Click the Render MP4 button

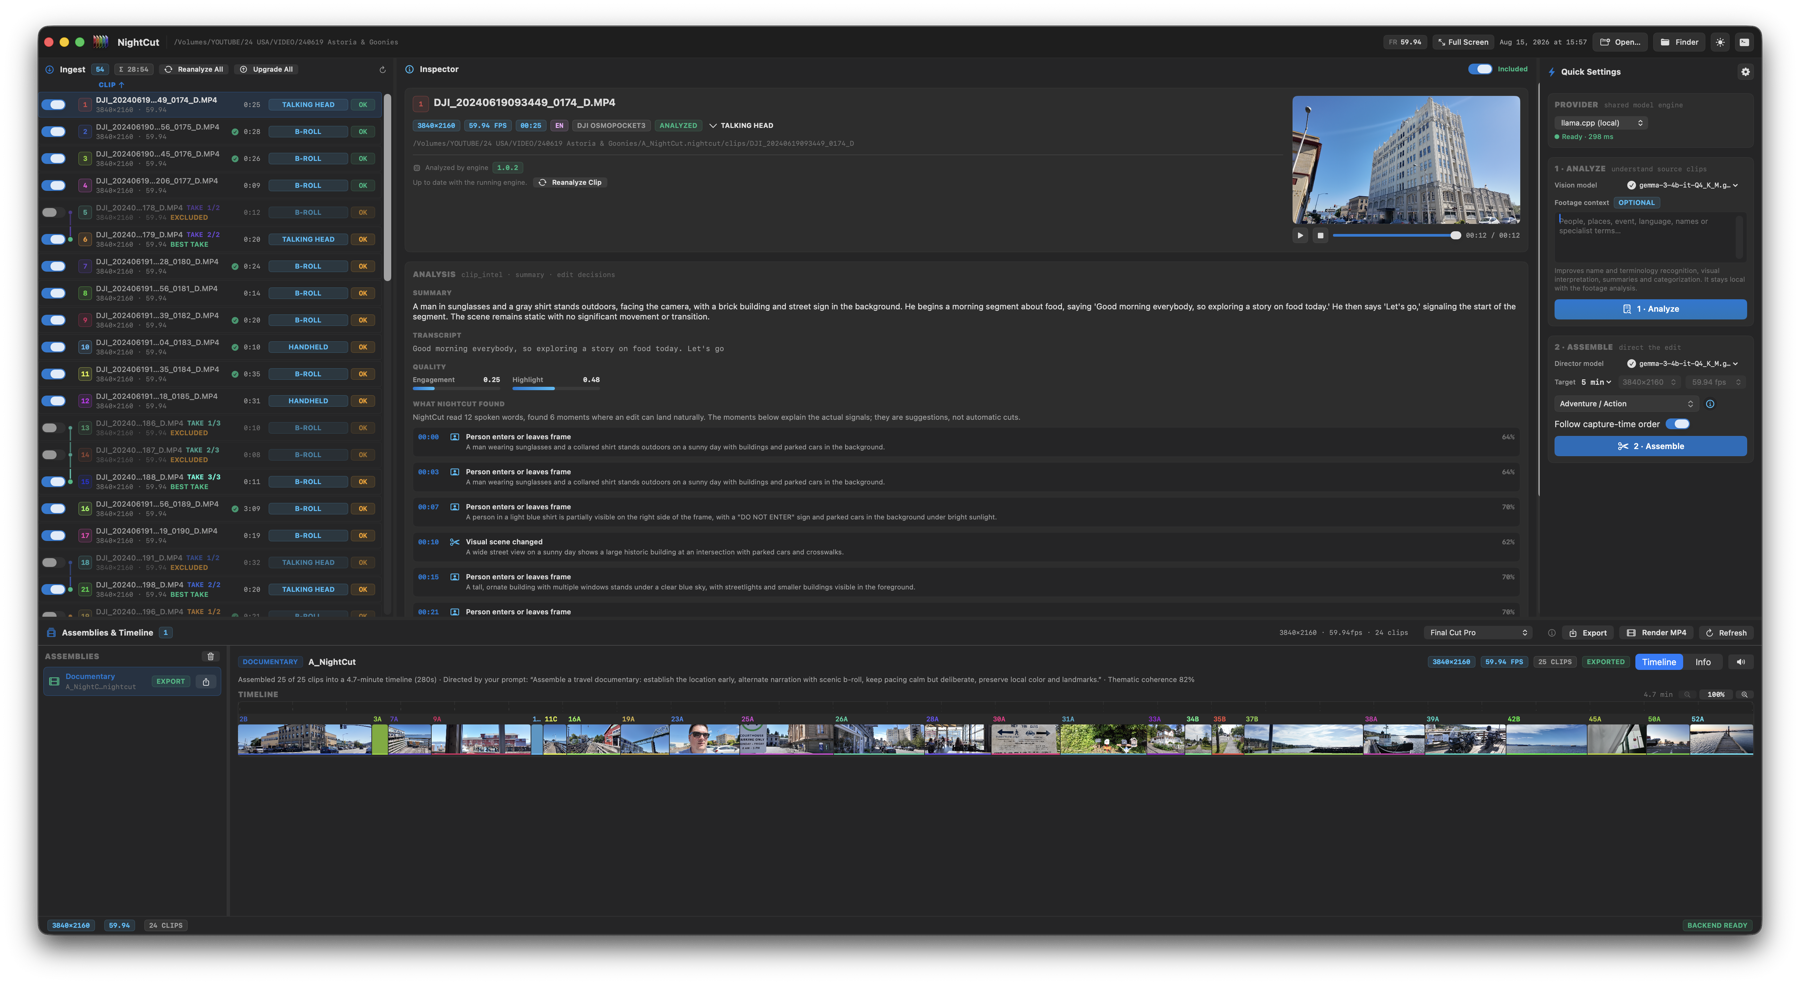(1656, 633)
